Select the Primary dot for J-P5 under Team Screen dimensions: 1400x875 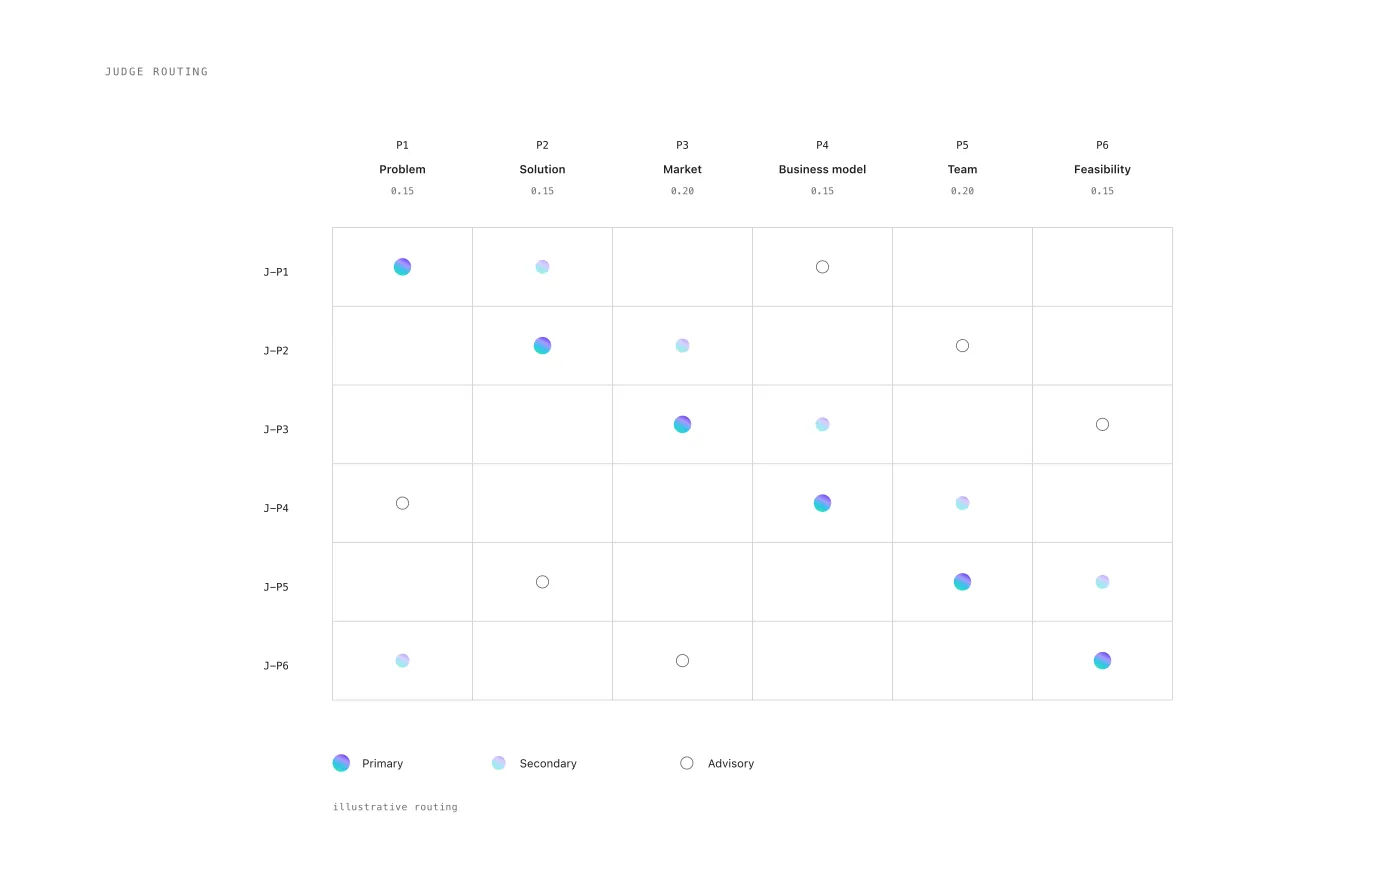tap(962, 582)
